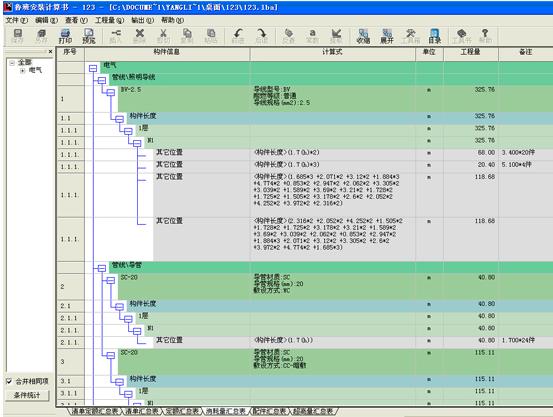Collapse the 电气 root node in table
Viewport: 553px width, 417px height.
(93, 68)
